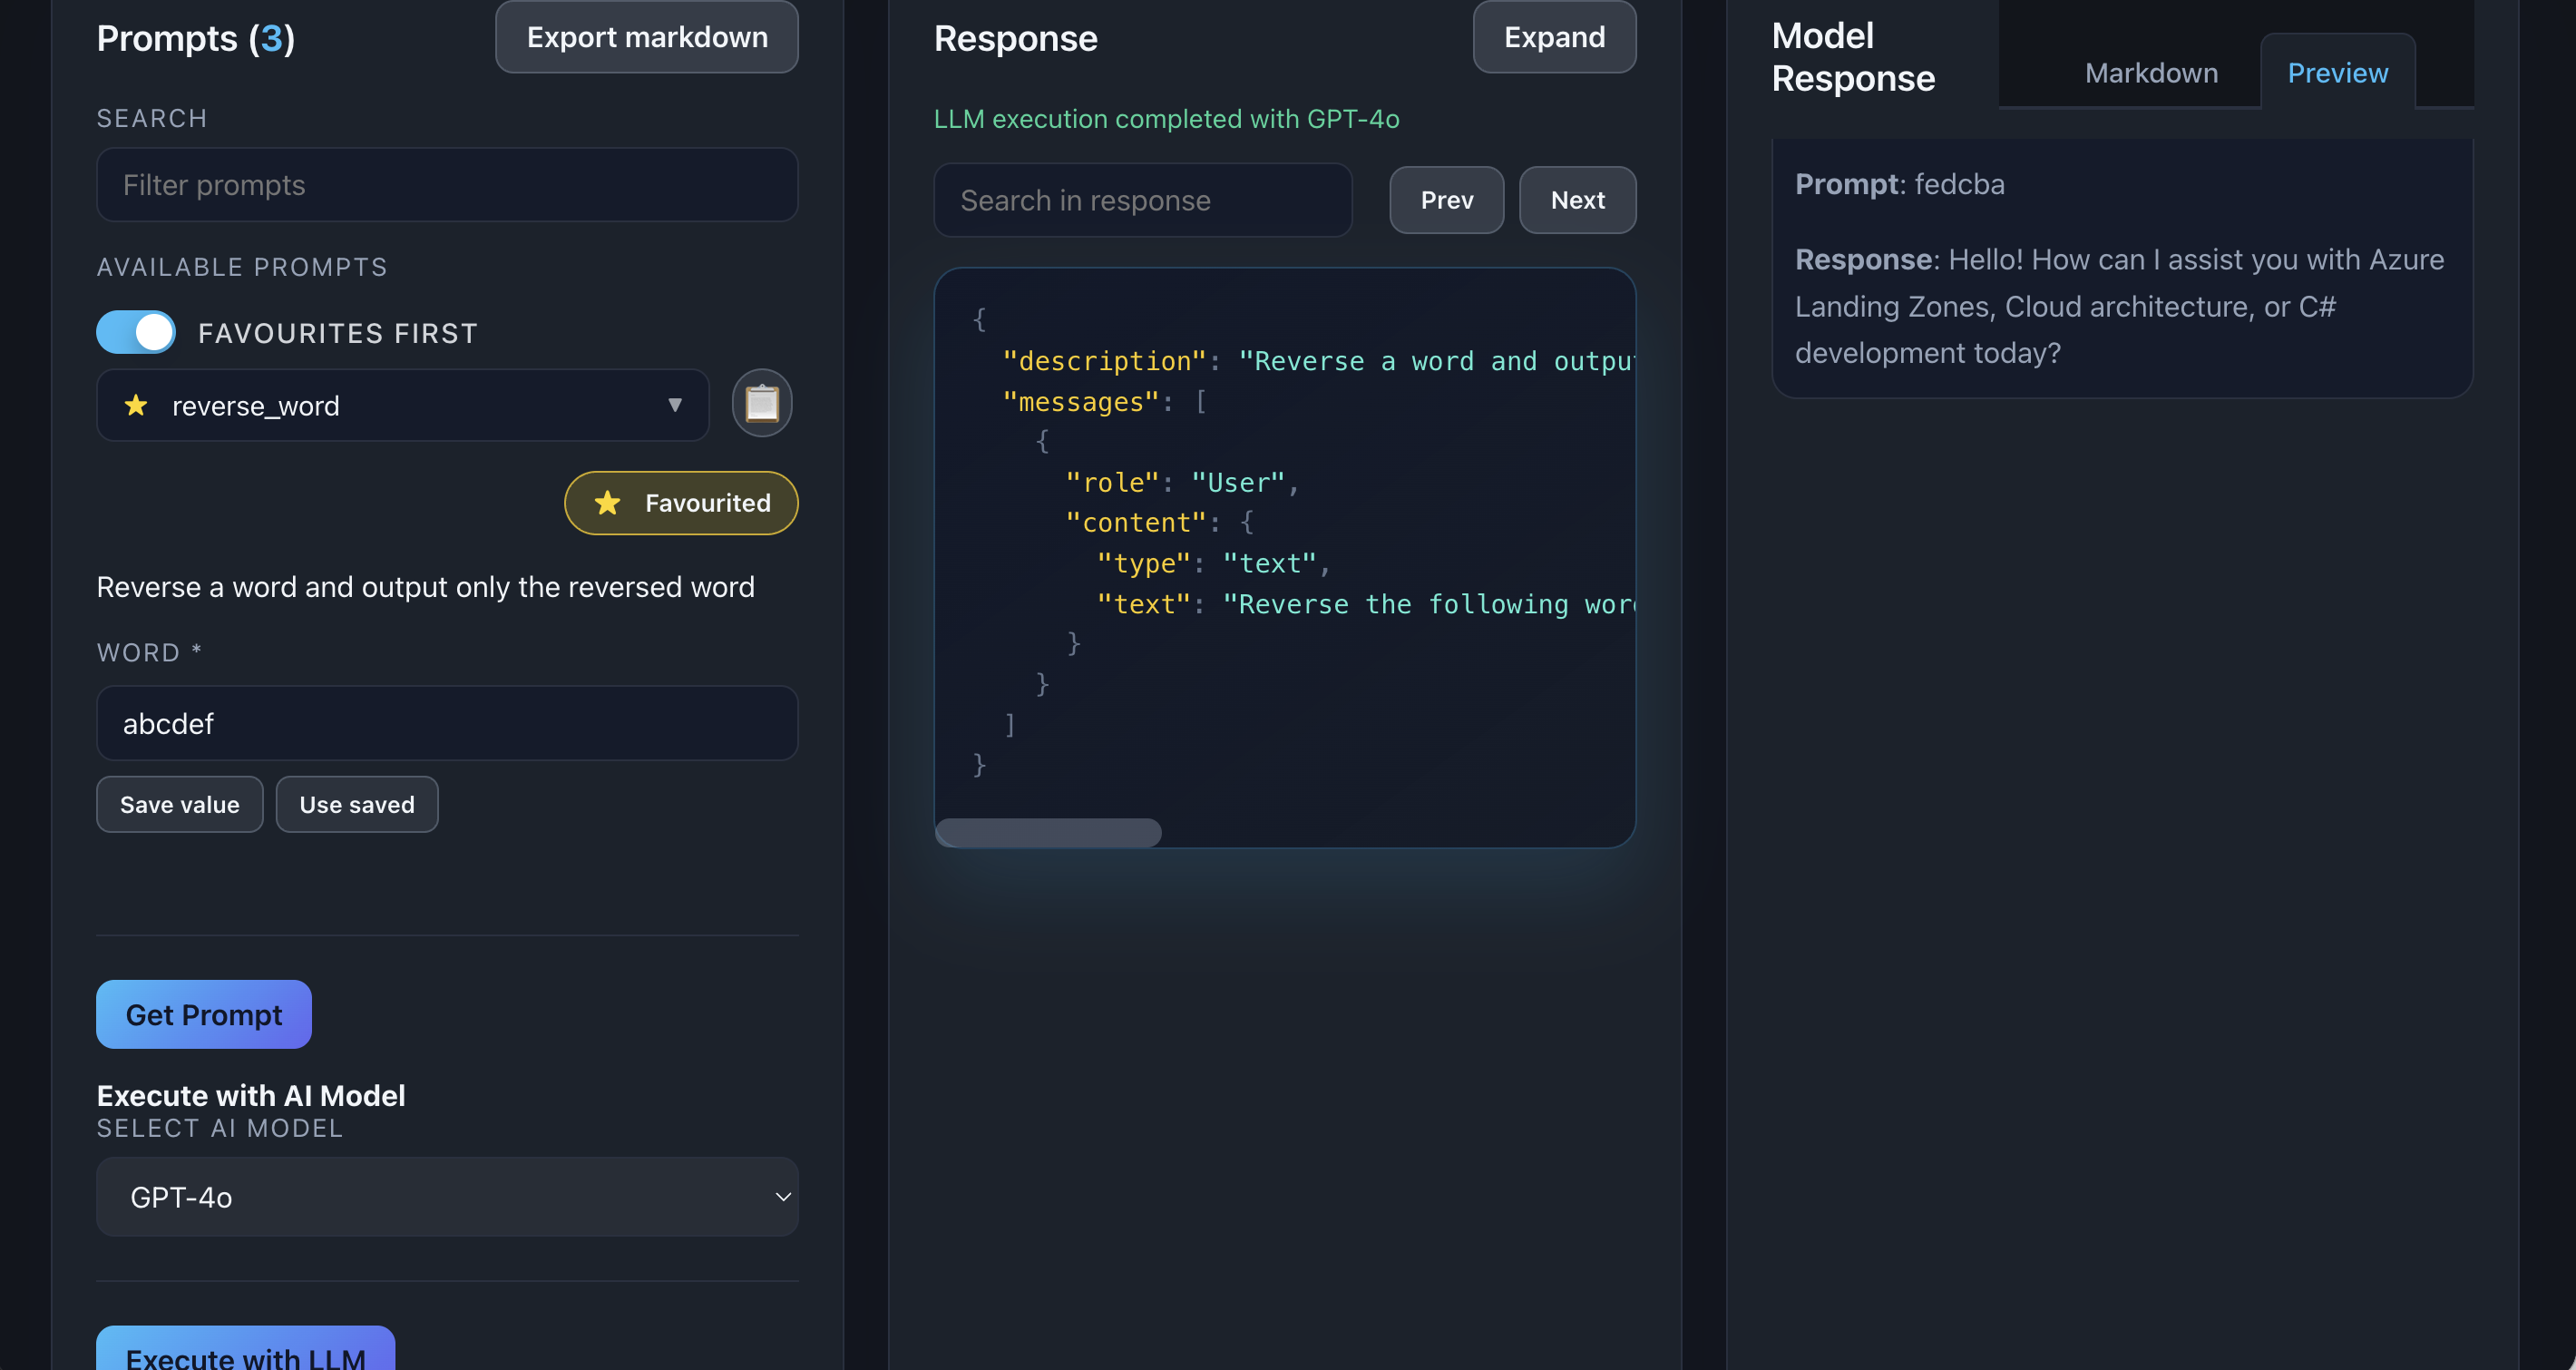Click the Prev search button

pos(1446,200)
